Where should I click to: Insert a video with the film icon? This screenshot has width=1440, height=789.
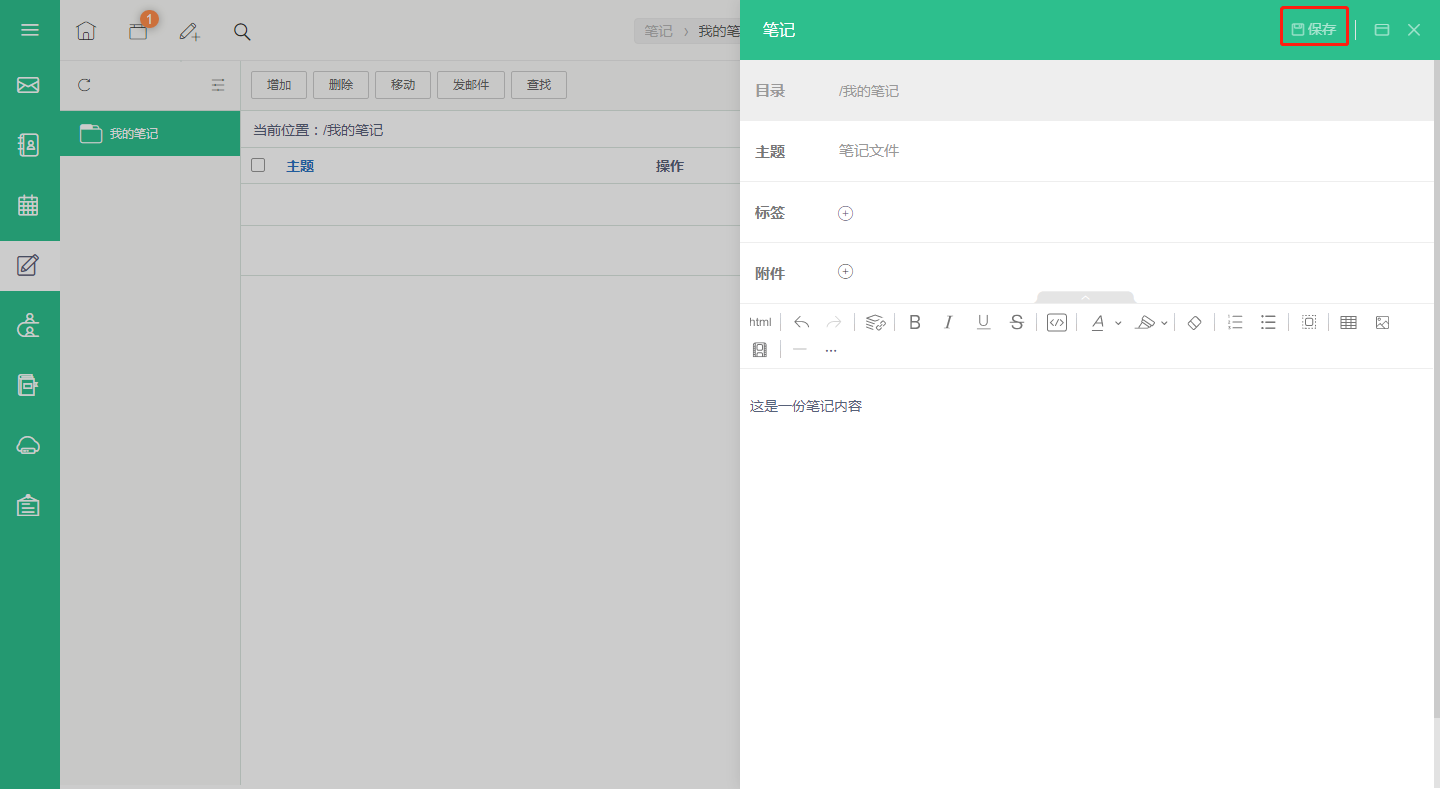[760, 350]
